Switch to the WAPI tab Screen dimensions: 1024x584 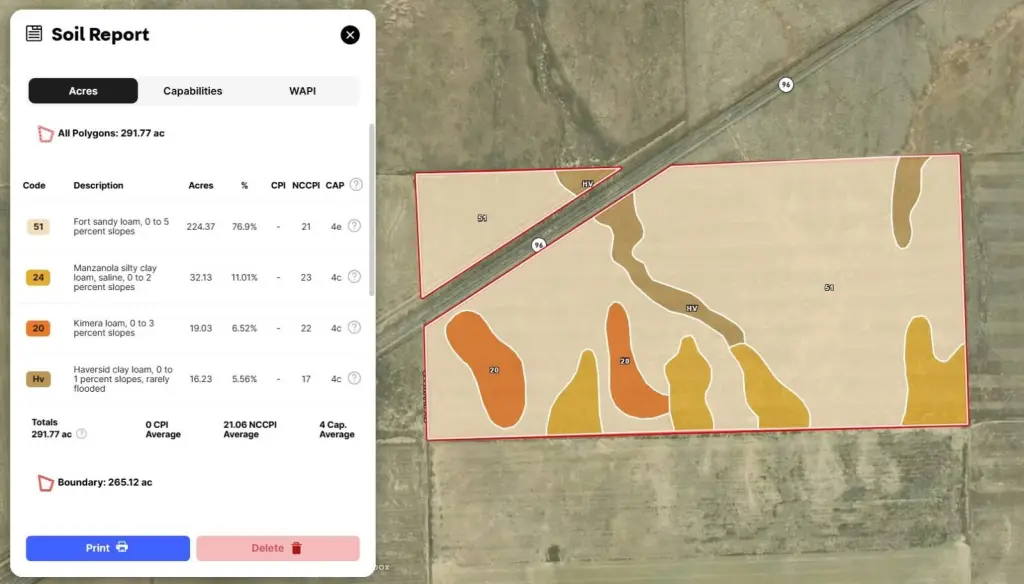click(303, 91)
